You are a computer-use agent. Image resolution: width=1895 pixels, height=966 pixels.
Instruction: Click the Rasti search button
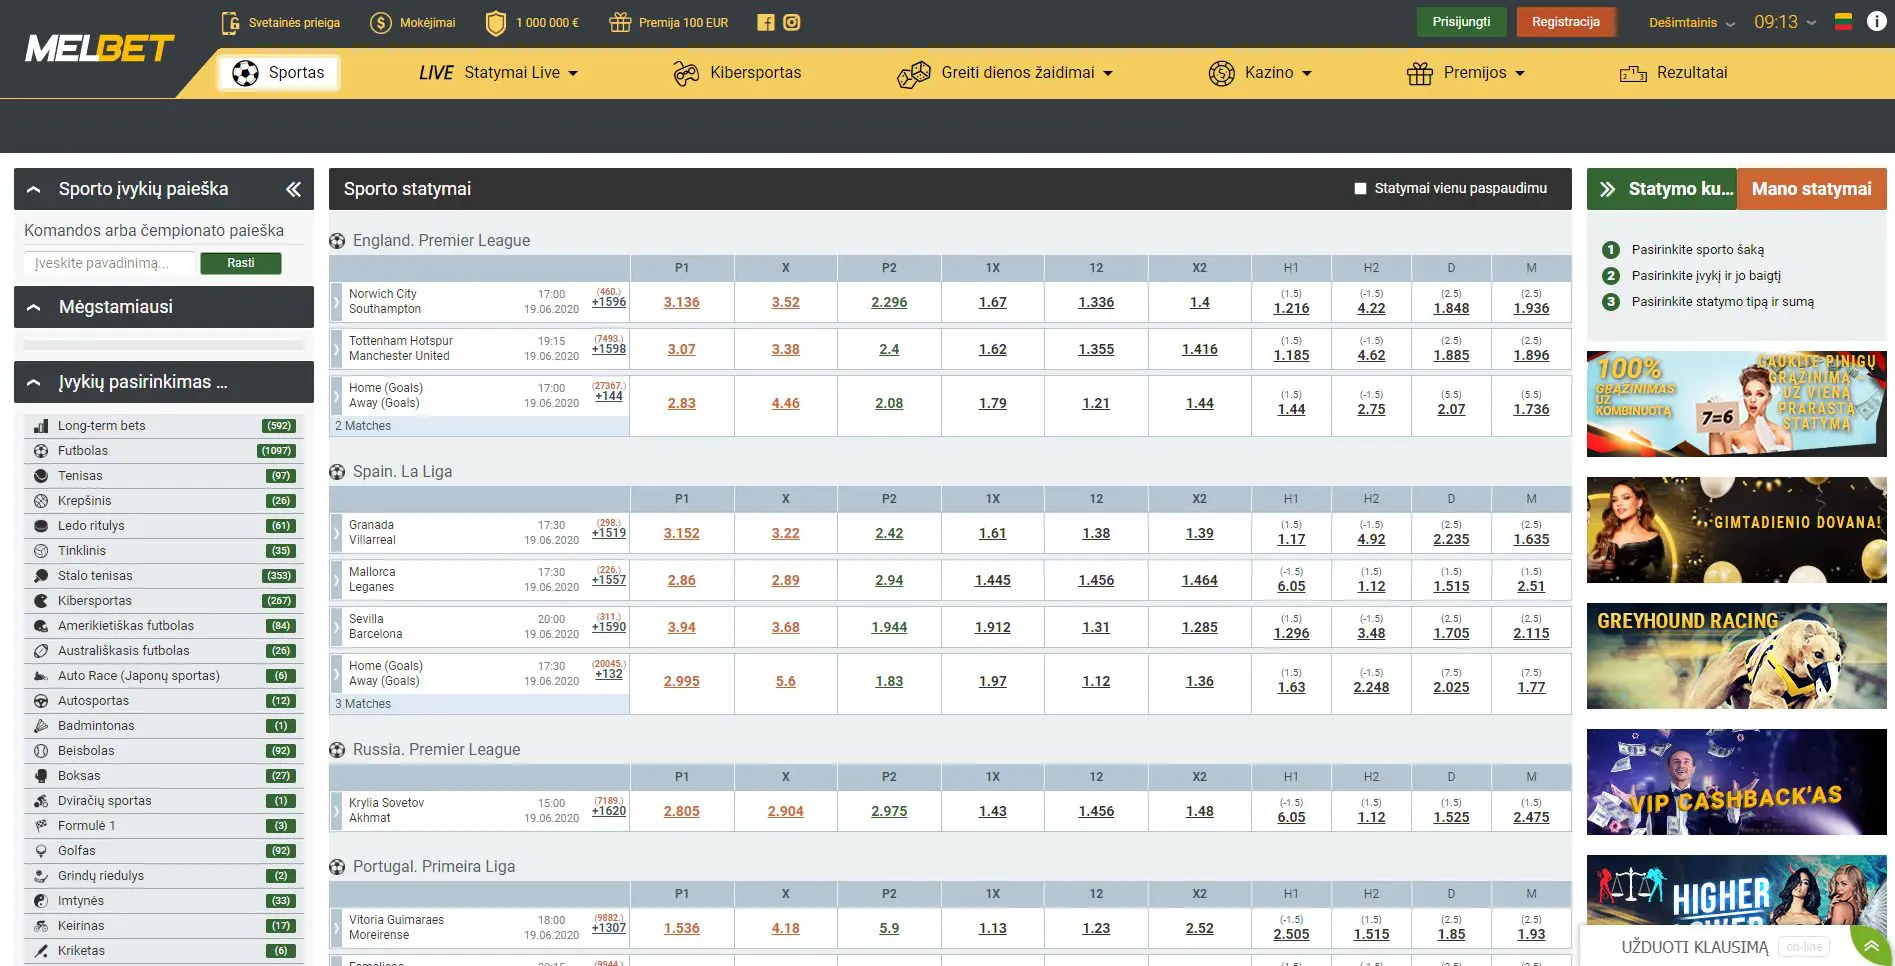(x=240, y=262)
